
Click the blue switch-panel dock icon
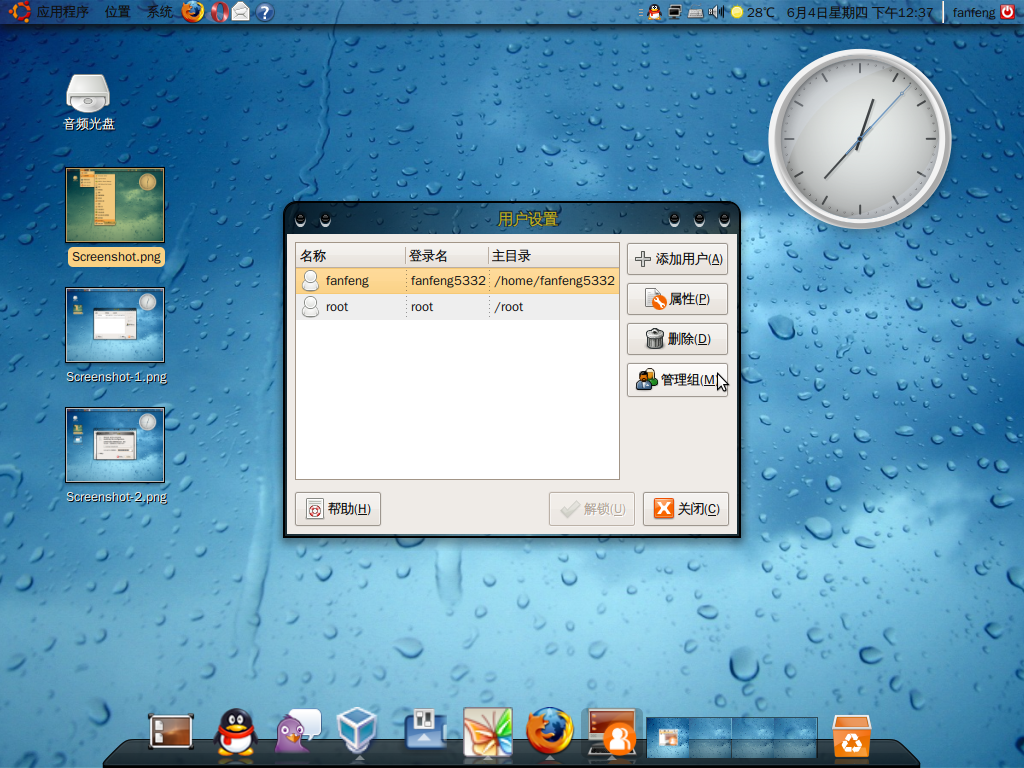(x=425, y=731)
